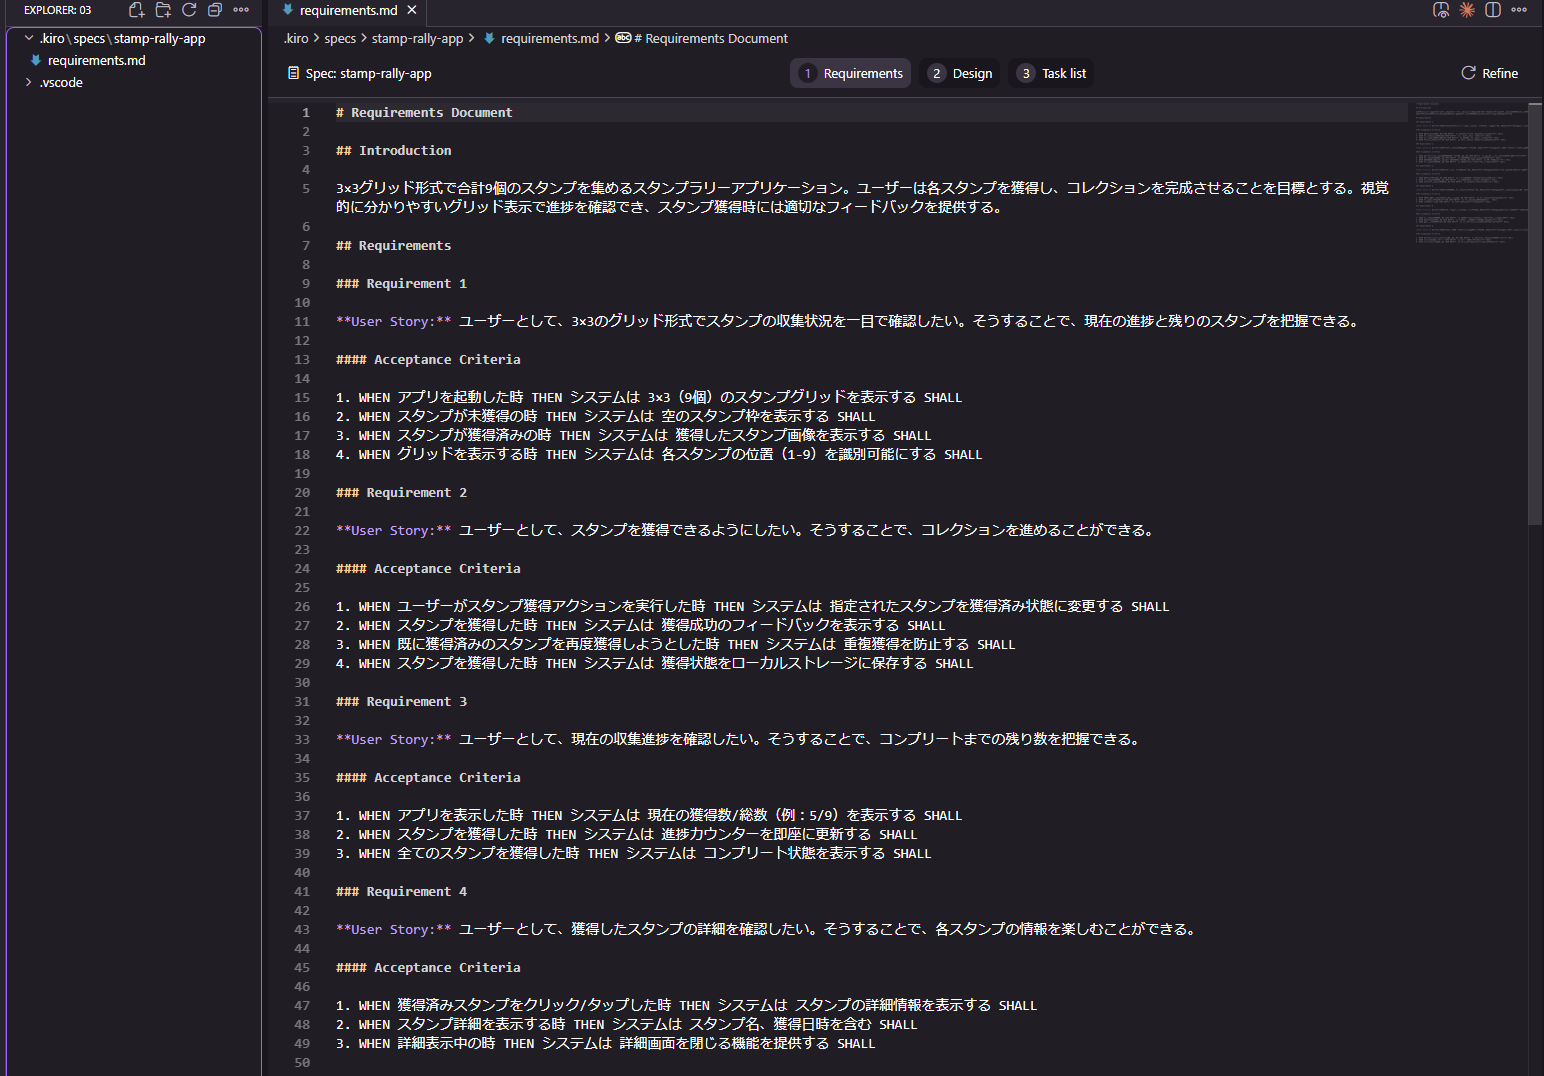Click the minimap code overview

tap(1467, 170)
